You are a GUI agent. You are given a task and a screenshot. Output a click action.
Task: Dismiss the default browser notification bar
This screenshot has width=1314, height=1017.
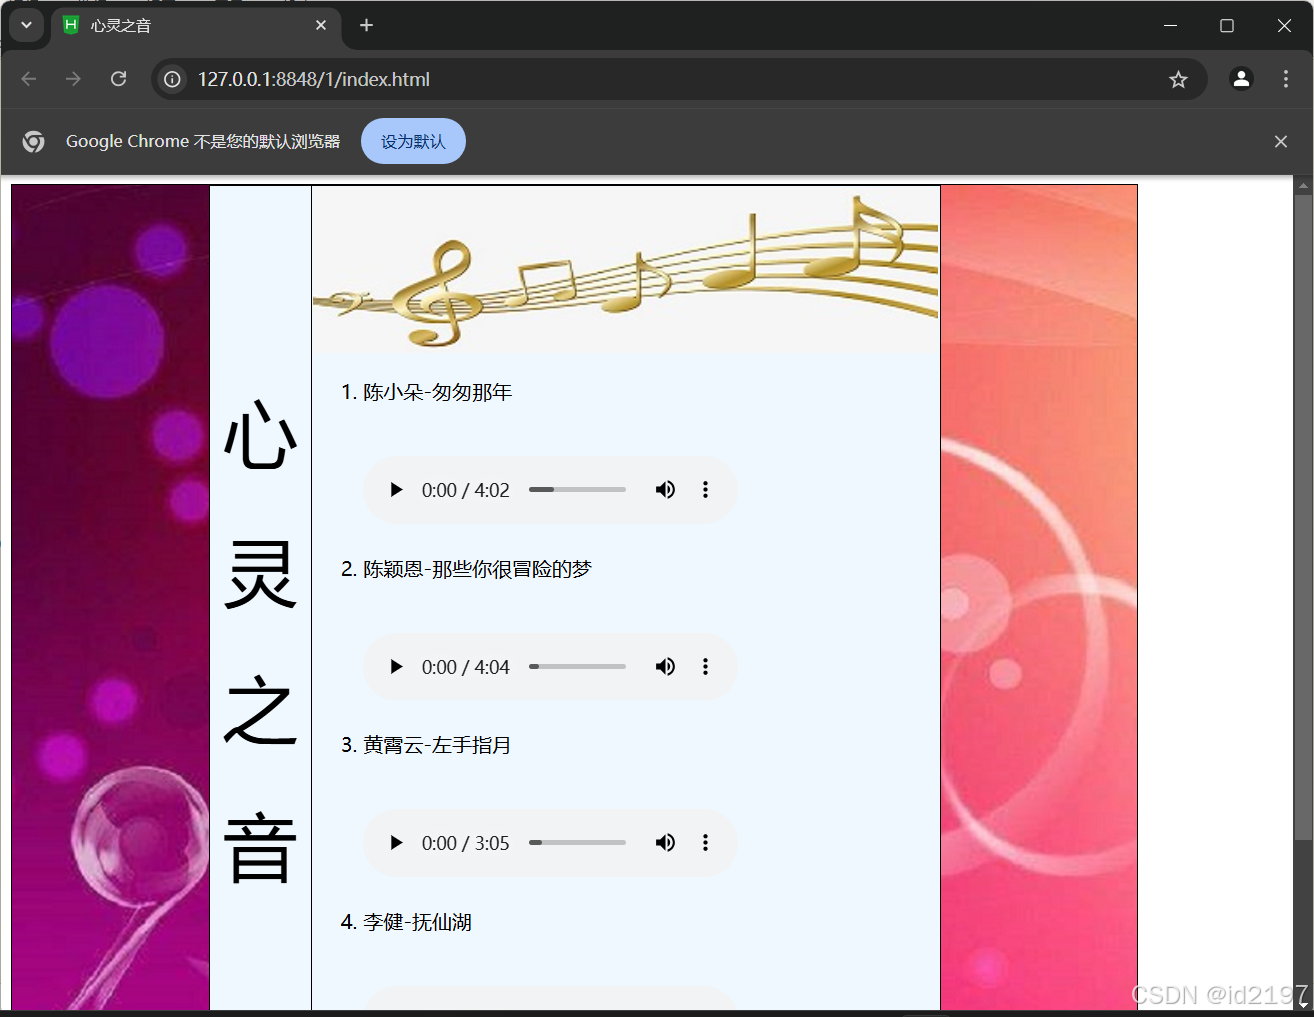(1281, 141)
